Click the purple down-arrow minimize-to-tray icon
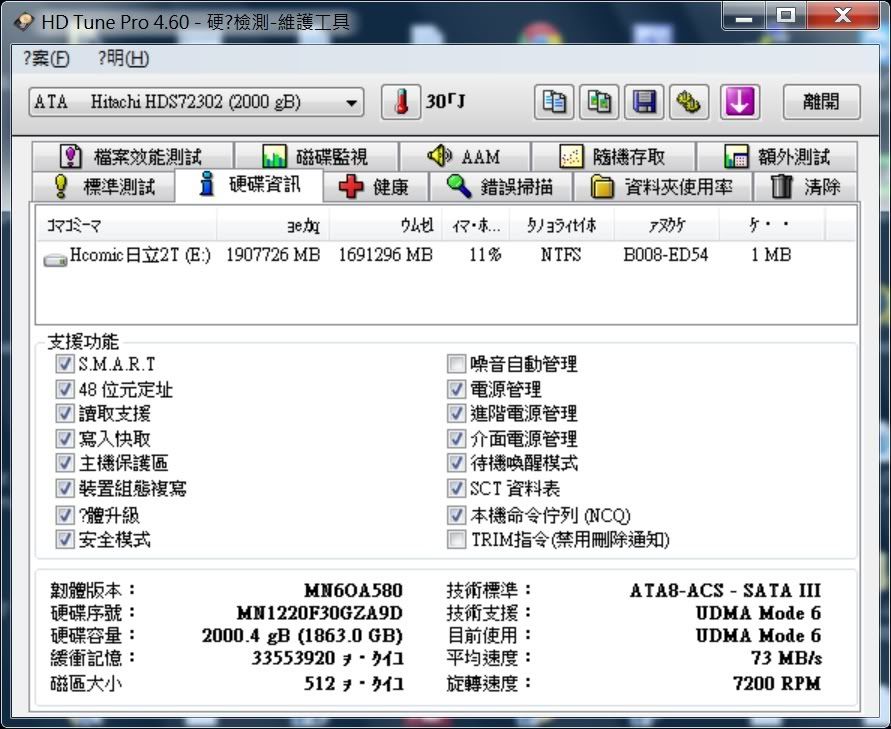The height and width of the screenshot is (729, 891). tap(740, 102)
